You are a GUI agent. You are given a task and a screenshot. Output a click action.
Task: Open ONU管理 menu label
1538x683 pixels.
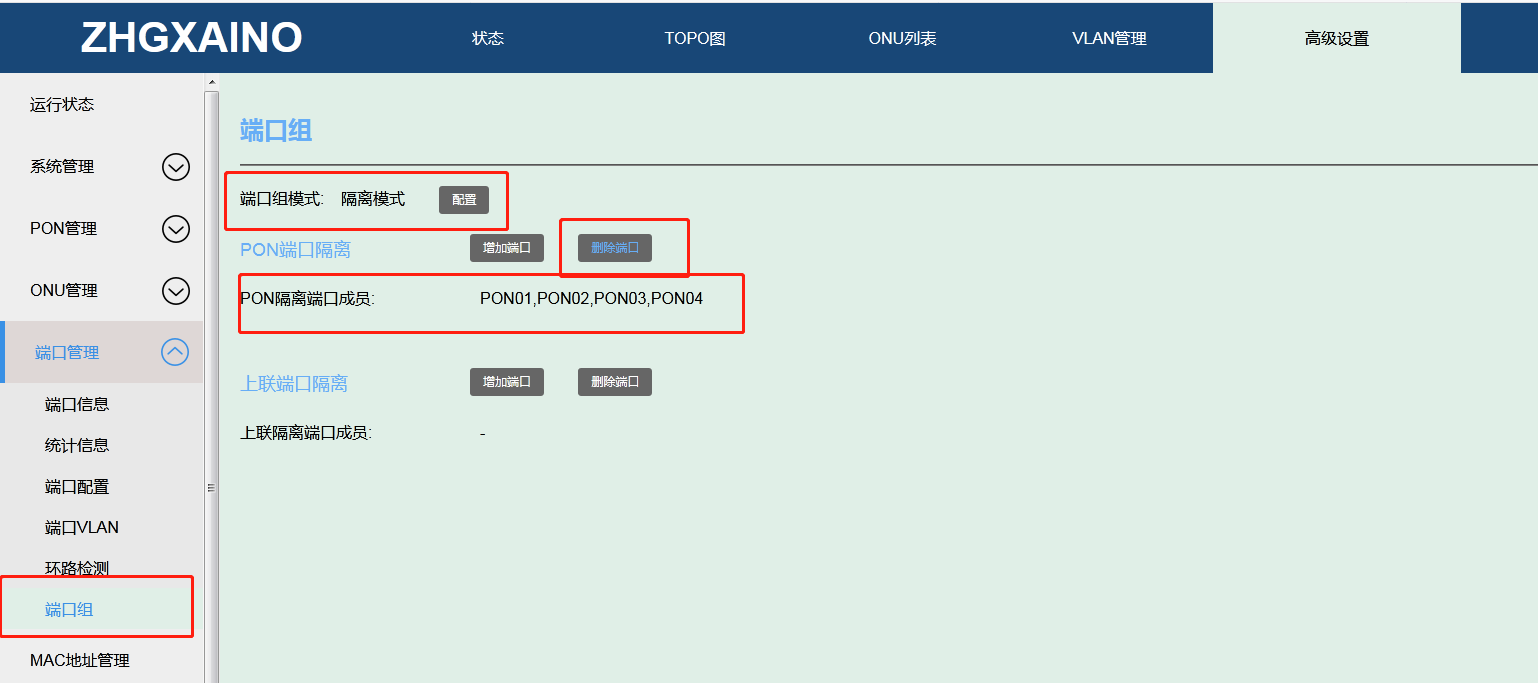click(x=64, y=291)
